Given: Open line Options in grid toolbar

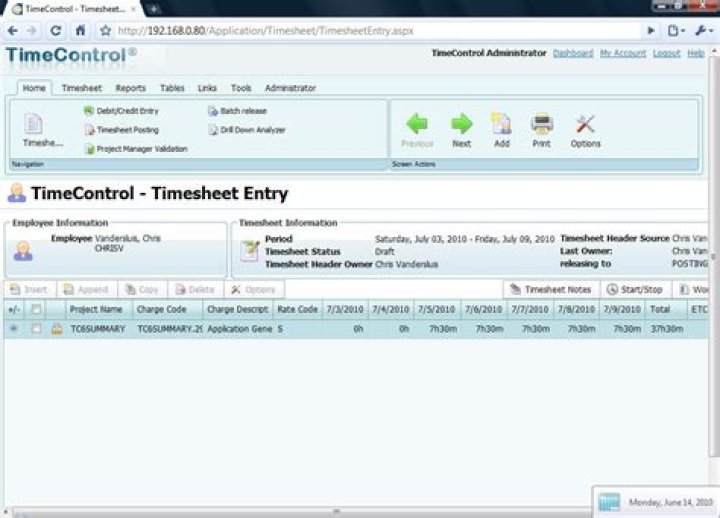Looking at the screenshot, I should [253, 289].
